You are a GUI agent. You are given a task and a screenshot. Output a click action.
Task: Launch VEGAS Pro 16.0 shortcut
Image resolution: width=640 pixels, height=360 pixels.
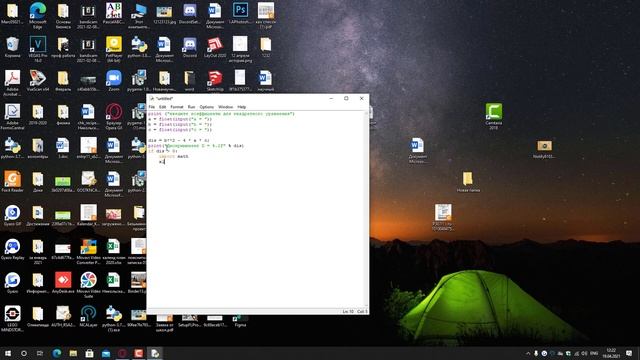coord(38,49)
